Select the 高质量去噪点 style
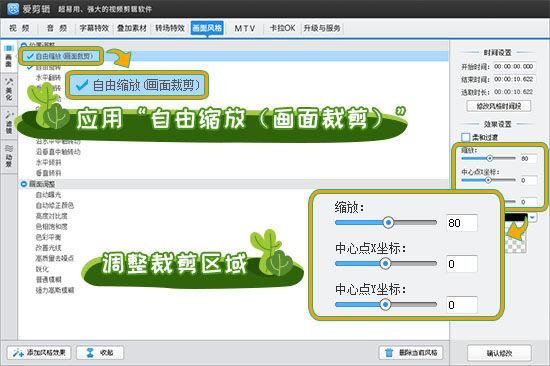Image resolution: width=550 pixels, height=366 pixels. tap(55, 258)
